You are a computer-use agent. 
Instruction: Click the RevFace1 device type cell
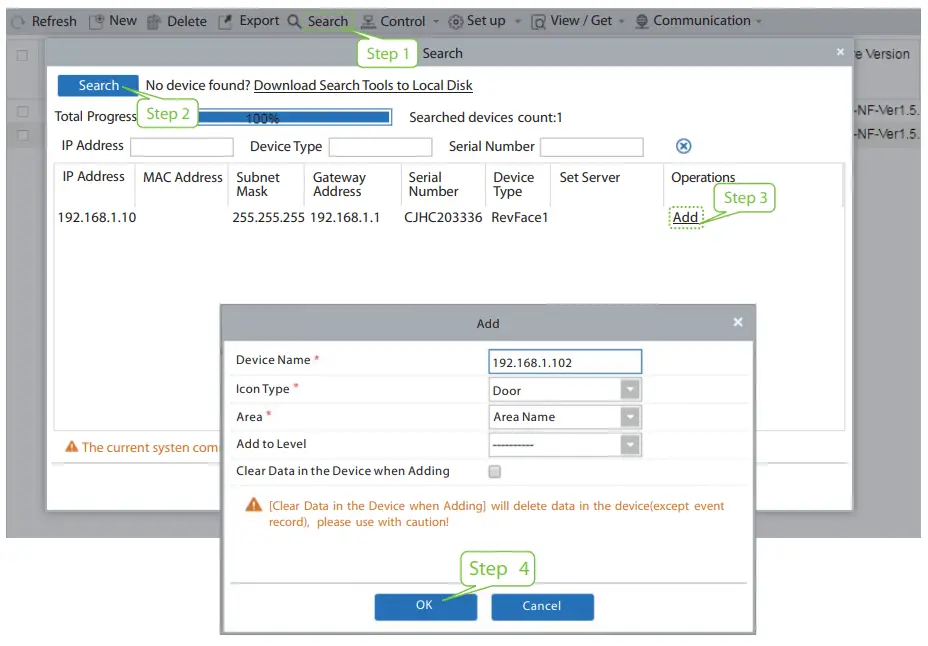pyautogui.click(x=519, y=218)
